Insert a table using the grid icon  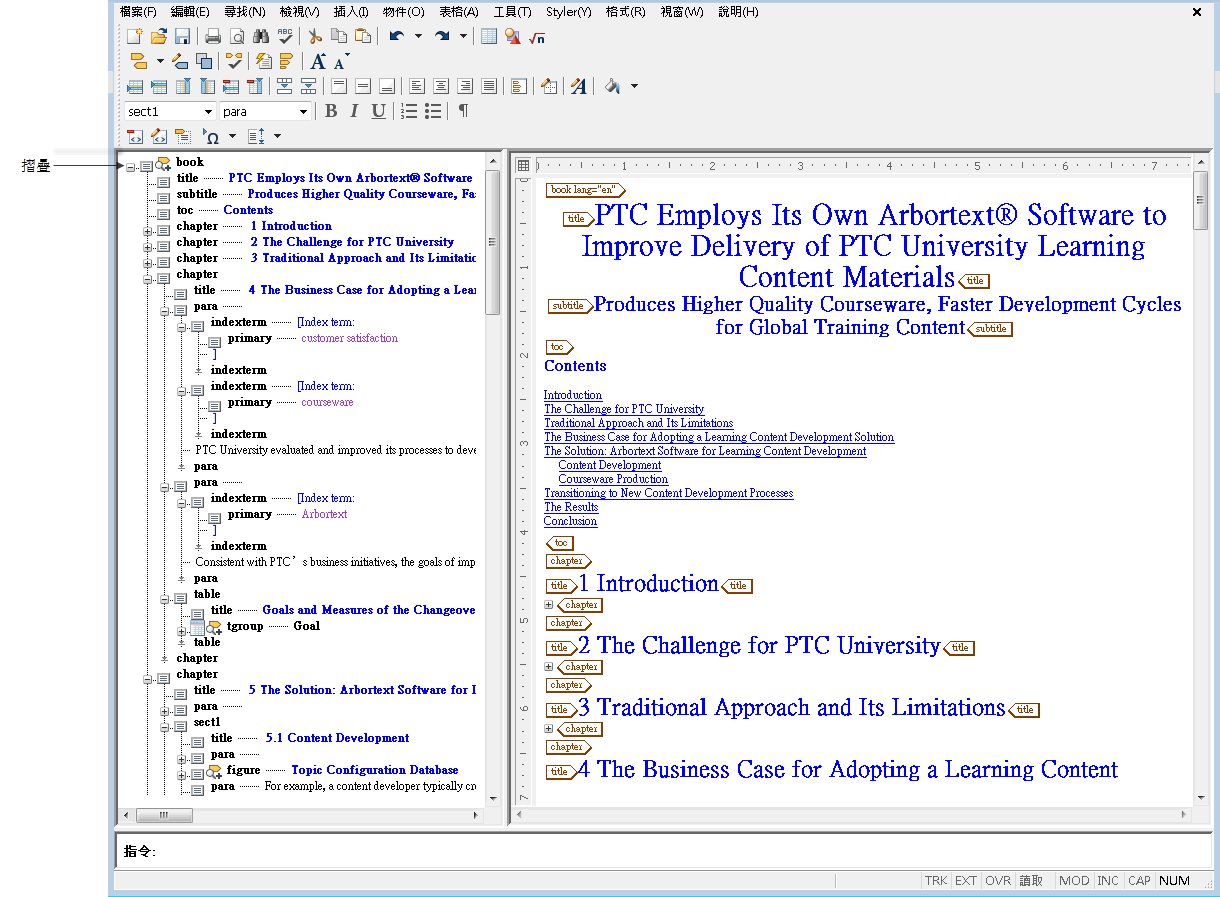[x=489, y=37]
